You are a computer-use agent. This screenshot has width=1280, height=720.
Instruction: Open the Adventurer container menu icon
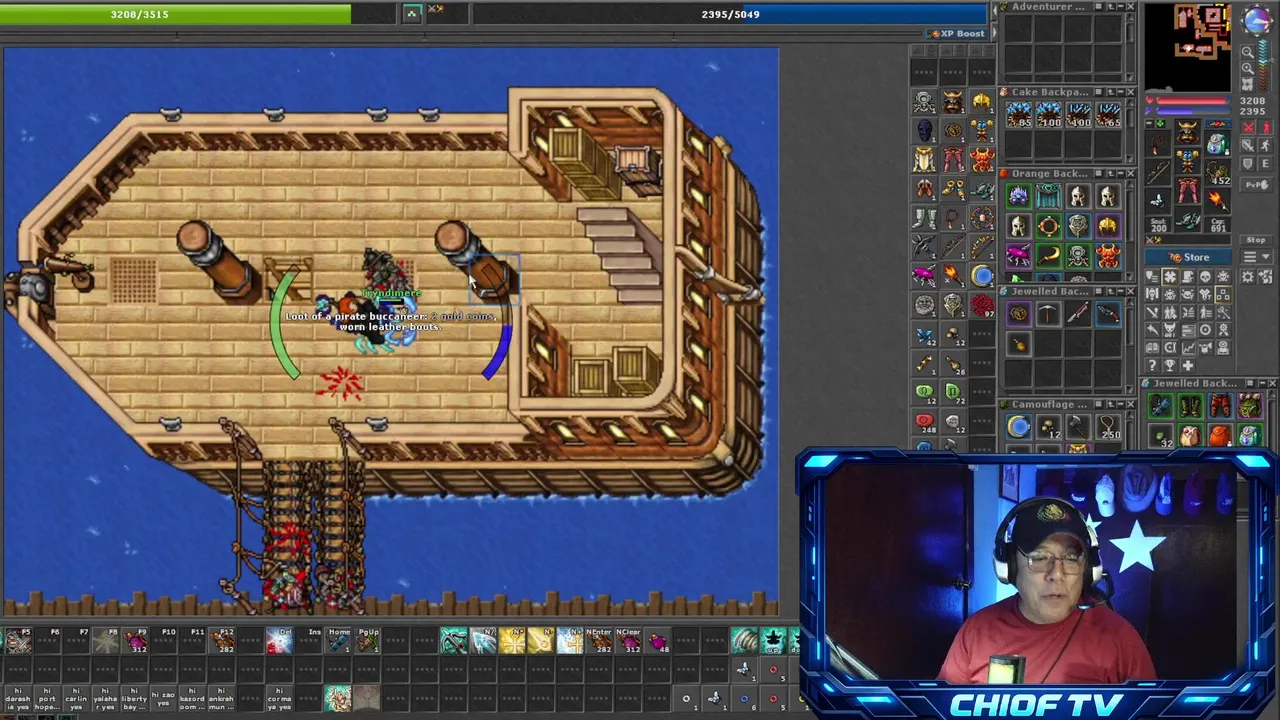pyautogui.click(x=1098, y=7)
